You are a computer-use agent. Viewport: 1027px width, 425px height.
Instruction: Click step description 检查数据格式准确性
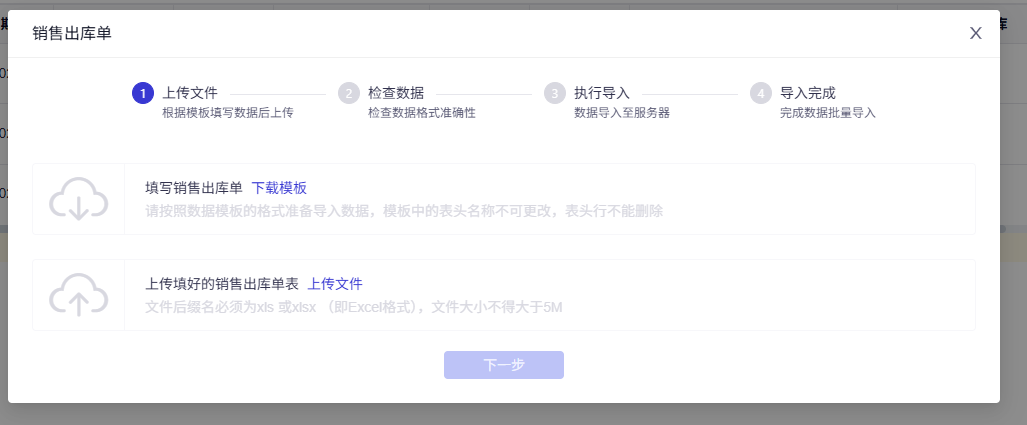point(422,113)
